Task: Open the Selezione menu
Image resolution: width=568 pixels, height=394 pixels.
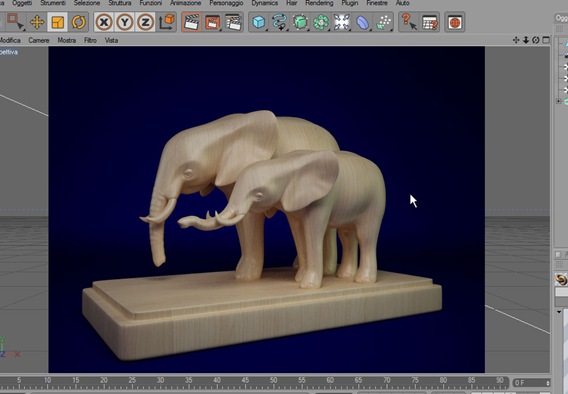Action: [x=87, y=3]
